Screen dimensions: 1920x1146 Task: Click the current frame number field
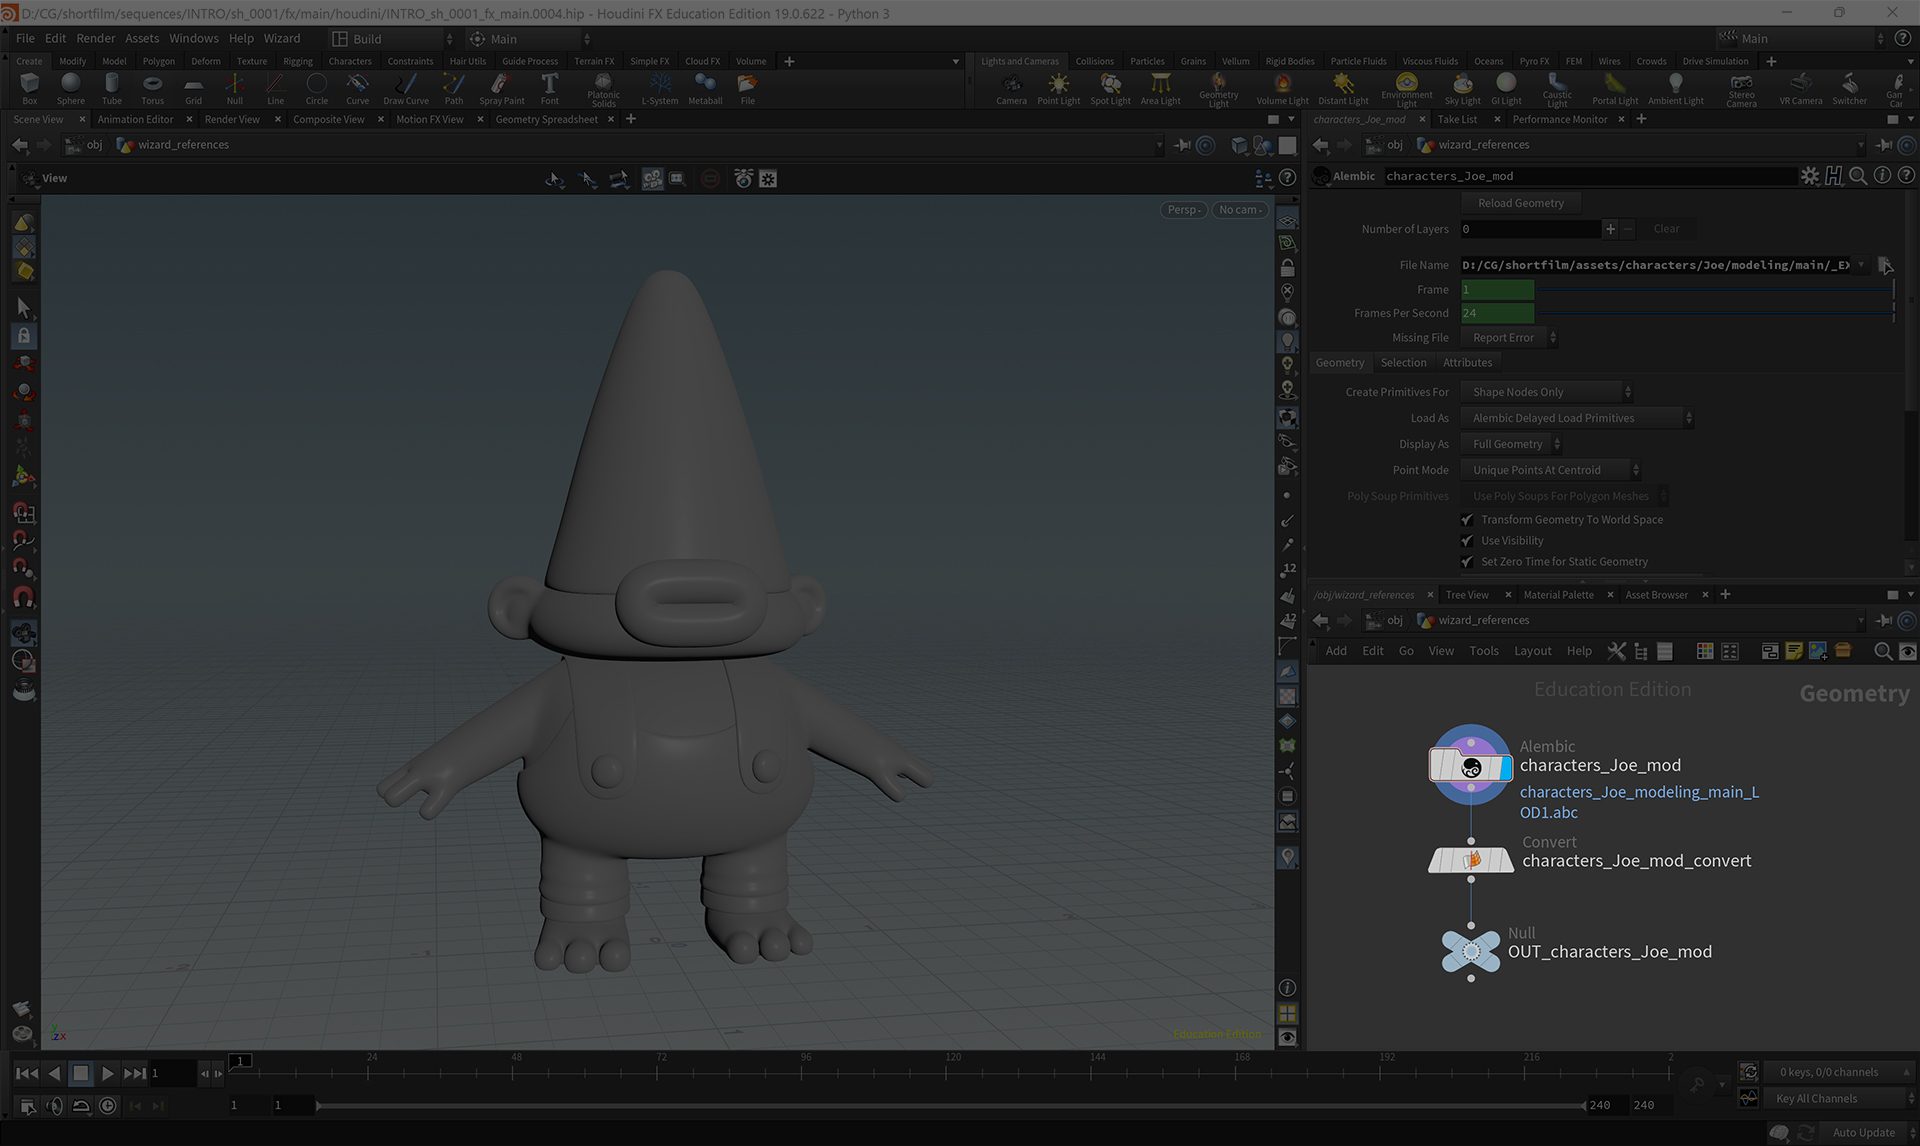click(x=172, y=1073)
